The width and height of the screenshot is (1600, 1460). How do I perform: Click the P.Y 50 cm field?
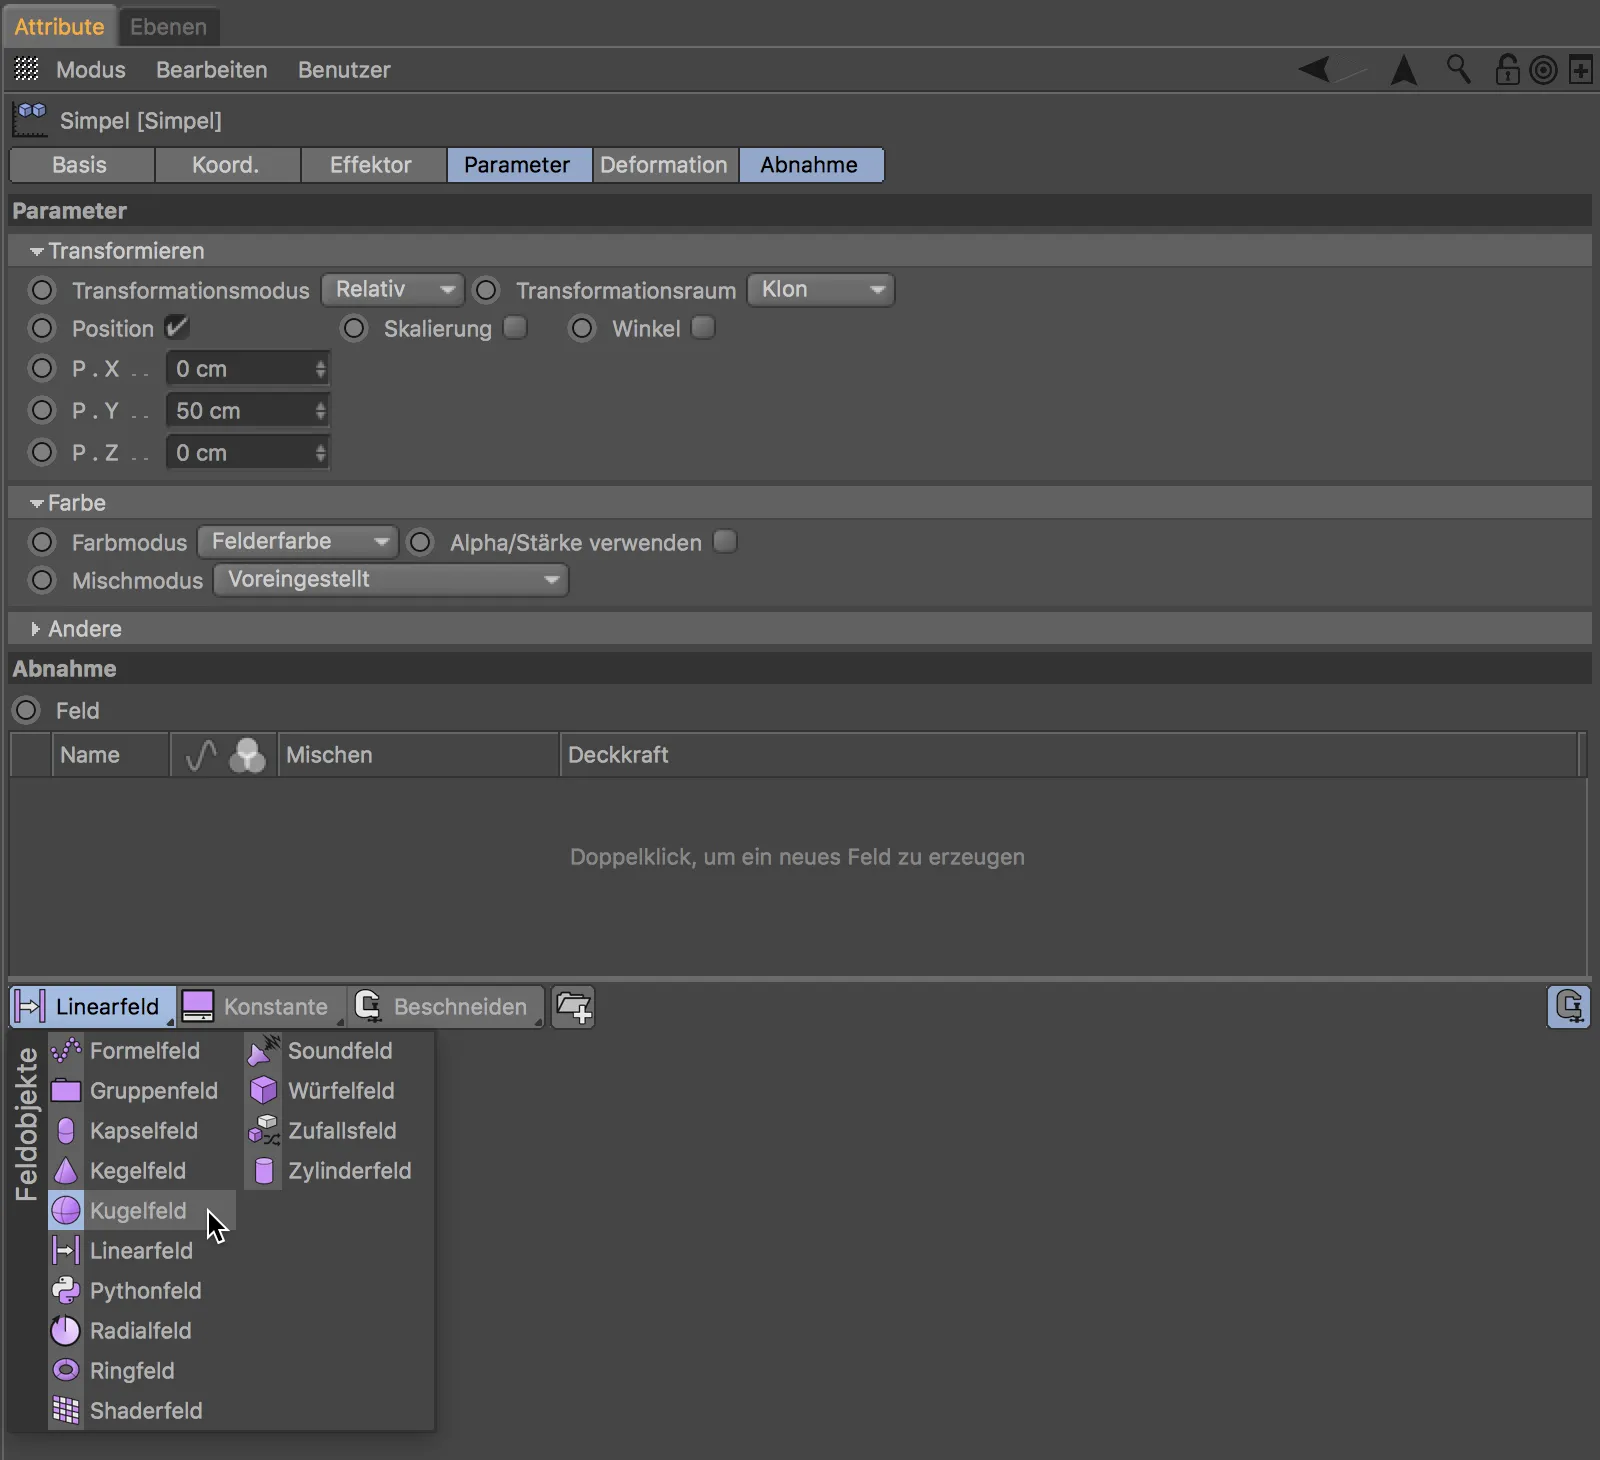[x=247, y=410]
